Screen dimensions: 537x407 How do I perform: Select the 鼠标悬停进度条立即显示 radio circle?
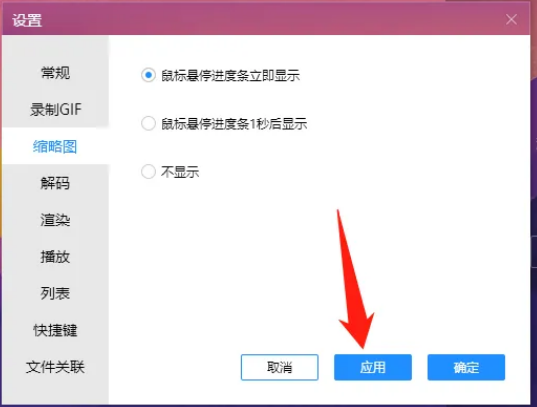(148, 75)
